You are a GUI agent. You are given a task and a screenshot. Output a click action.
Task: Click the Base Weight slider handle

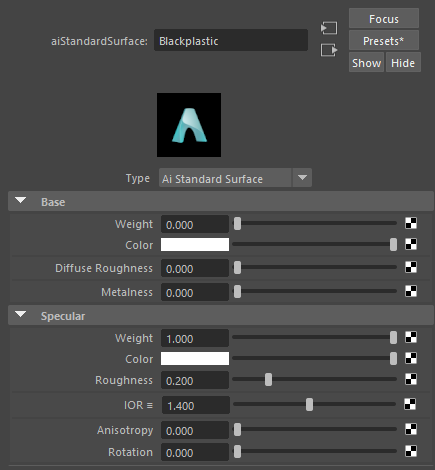(237, 223)
